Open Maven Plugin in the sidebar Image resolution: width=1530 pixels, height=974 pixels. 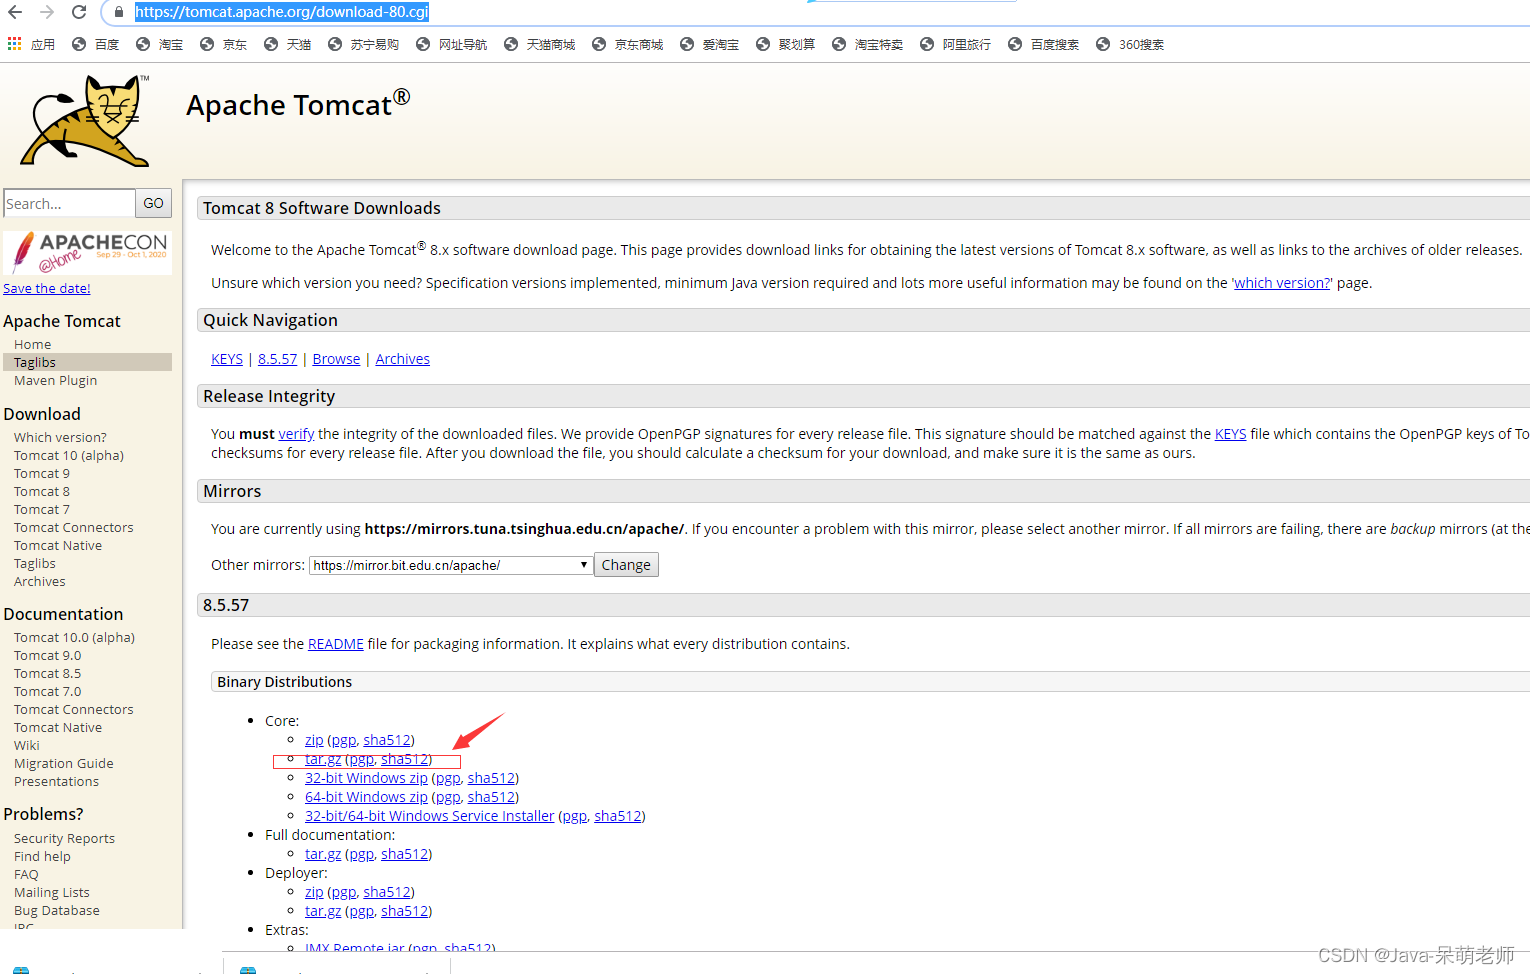[56, 380]
